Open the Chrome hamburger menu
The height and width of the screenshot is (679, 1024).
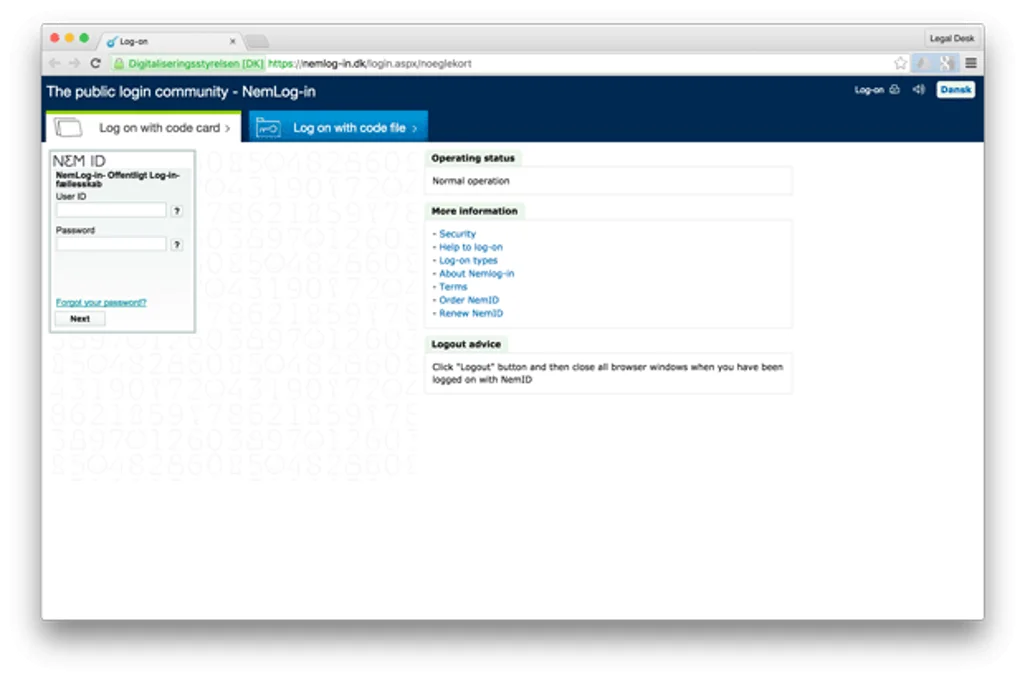[x=971, y=63]
